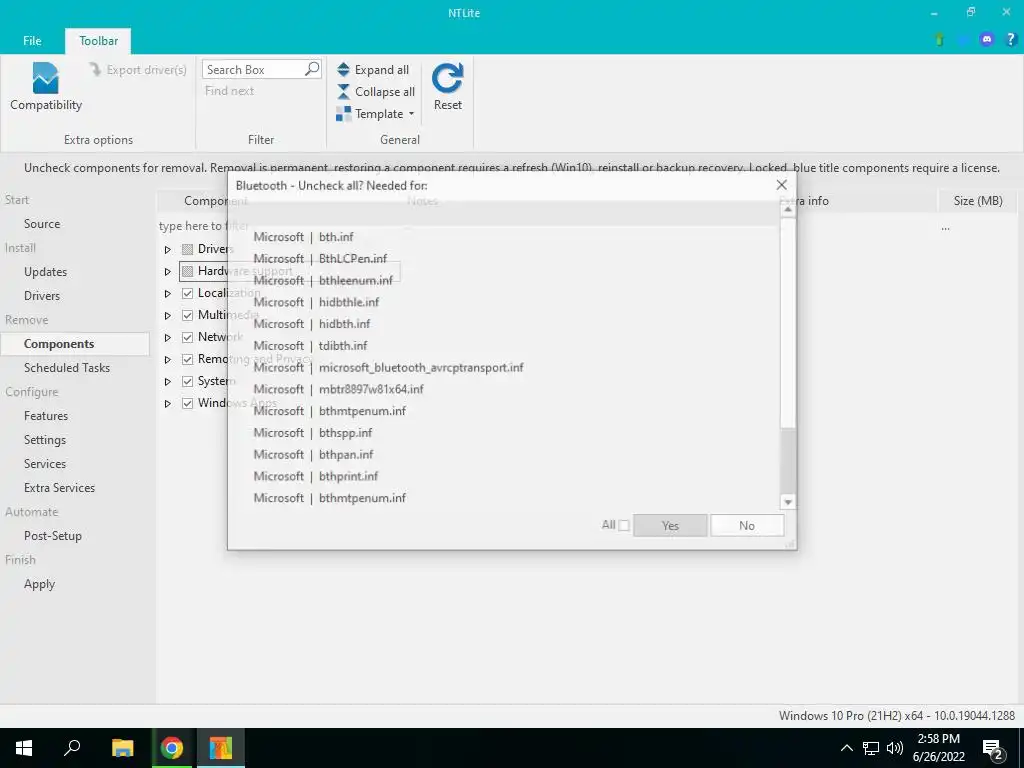Click the search magnifier in Search Box
Screen dimensions: 1024x768
pyautogui.click(x=312, y=69)
